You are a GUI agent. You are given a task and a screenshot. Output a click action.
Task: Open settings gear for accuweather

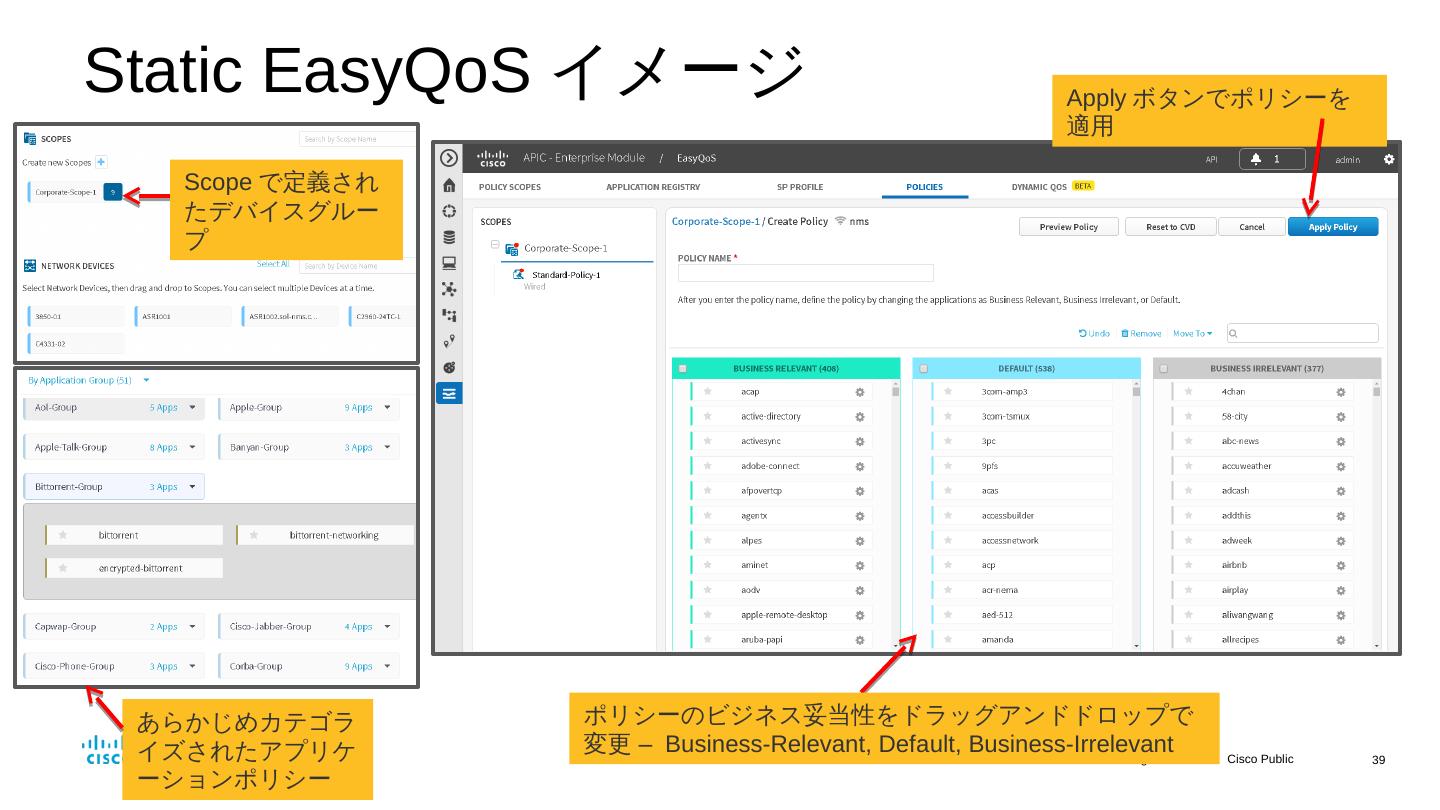[1340, 466]
